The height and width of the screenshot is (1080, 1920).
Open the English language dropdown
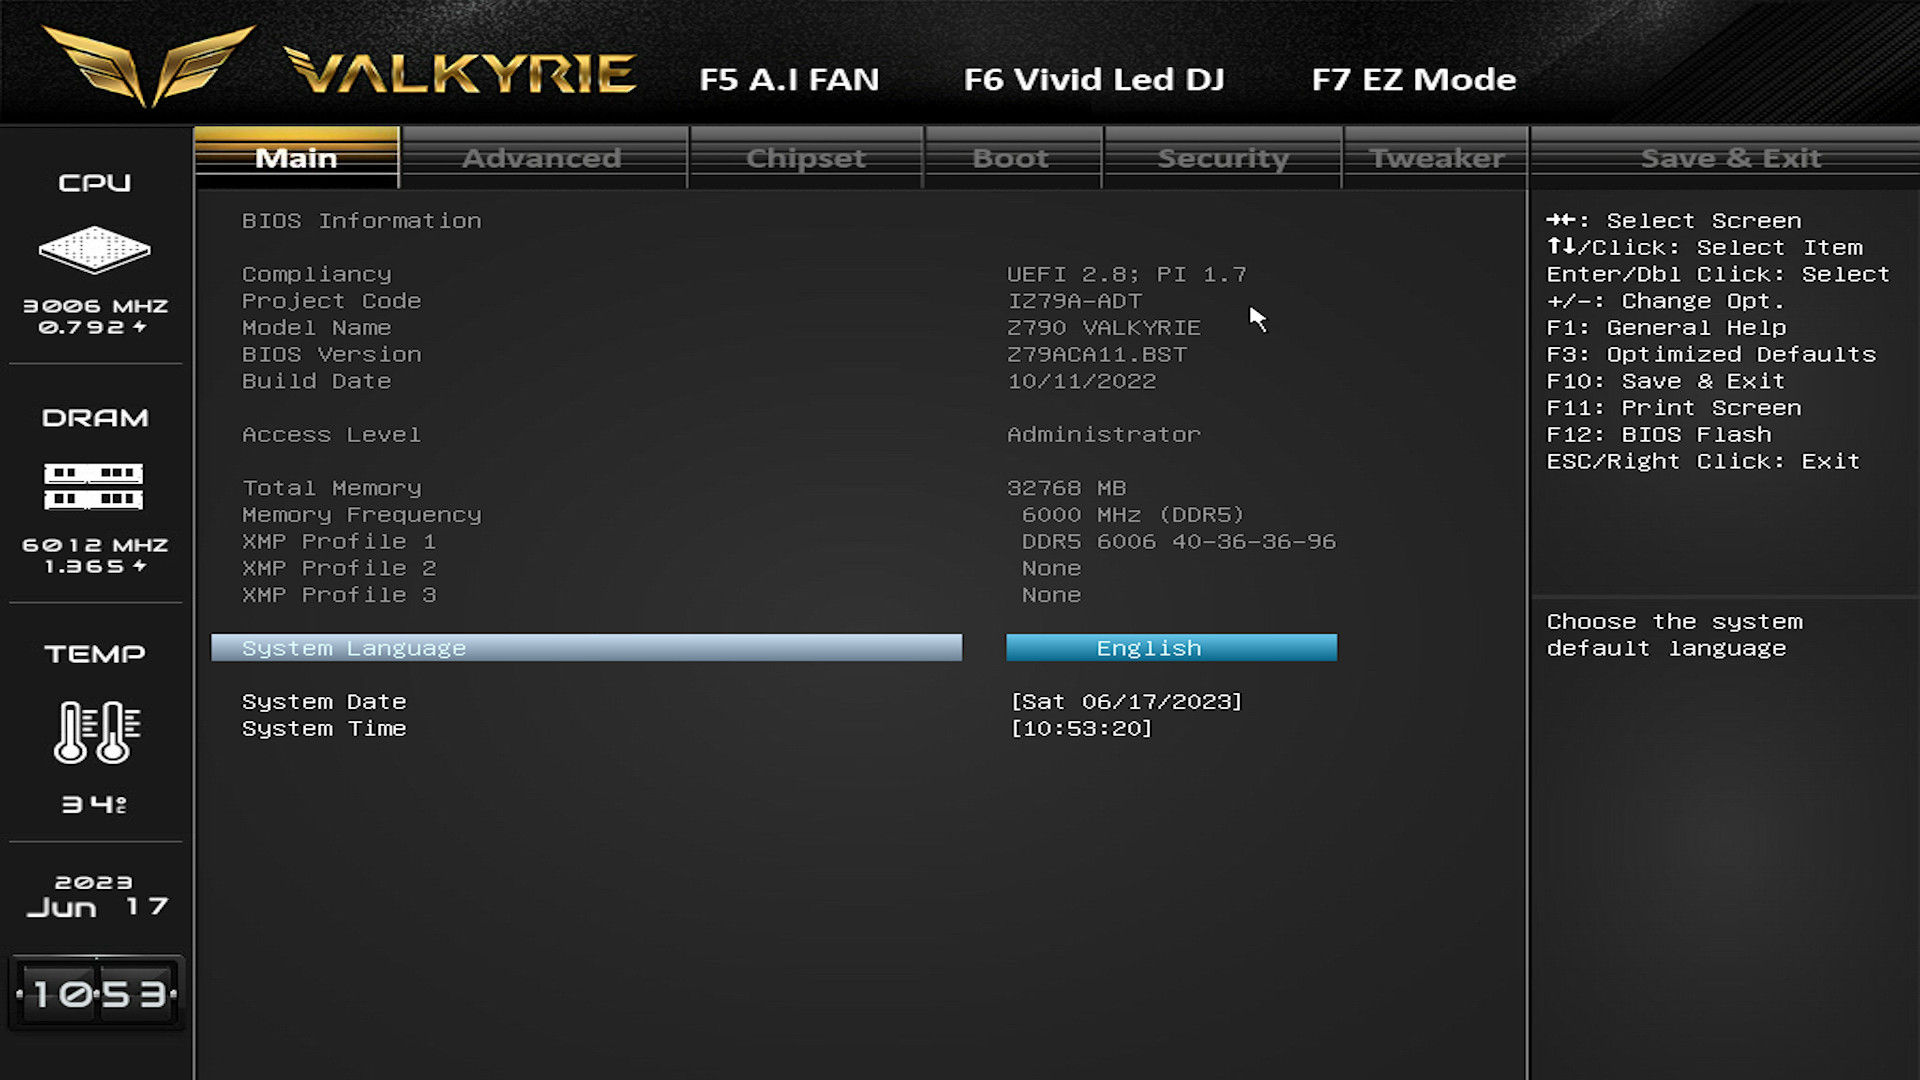pyautogui.click(x=1171, y=648)
